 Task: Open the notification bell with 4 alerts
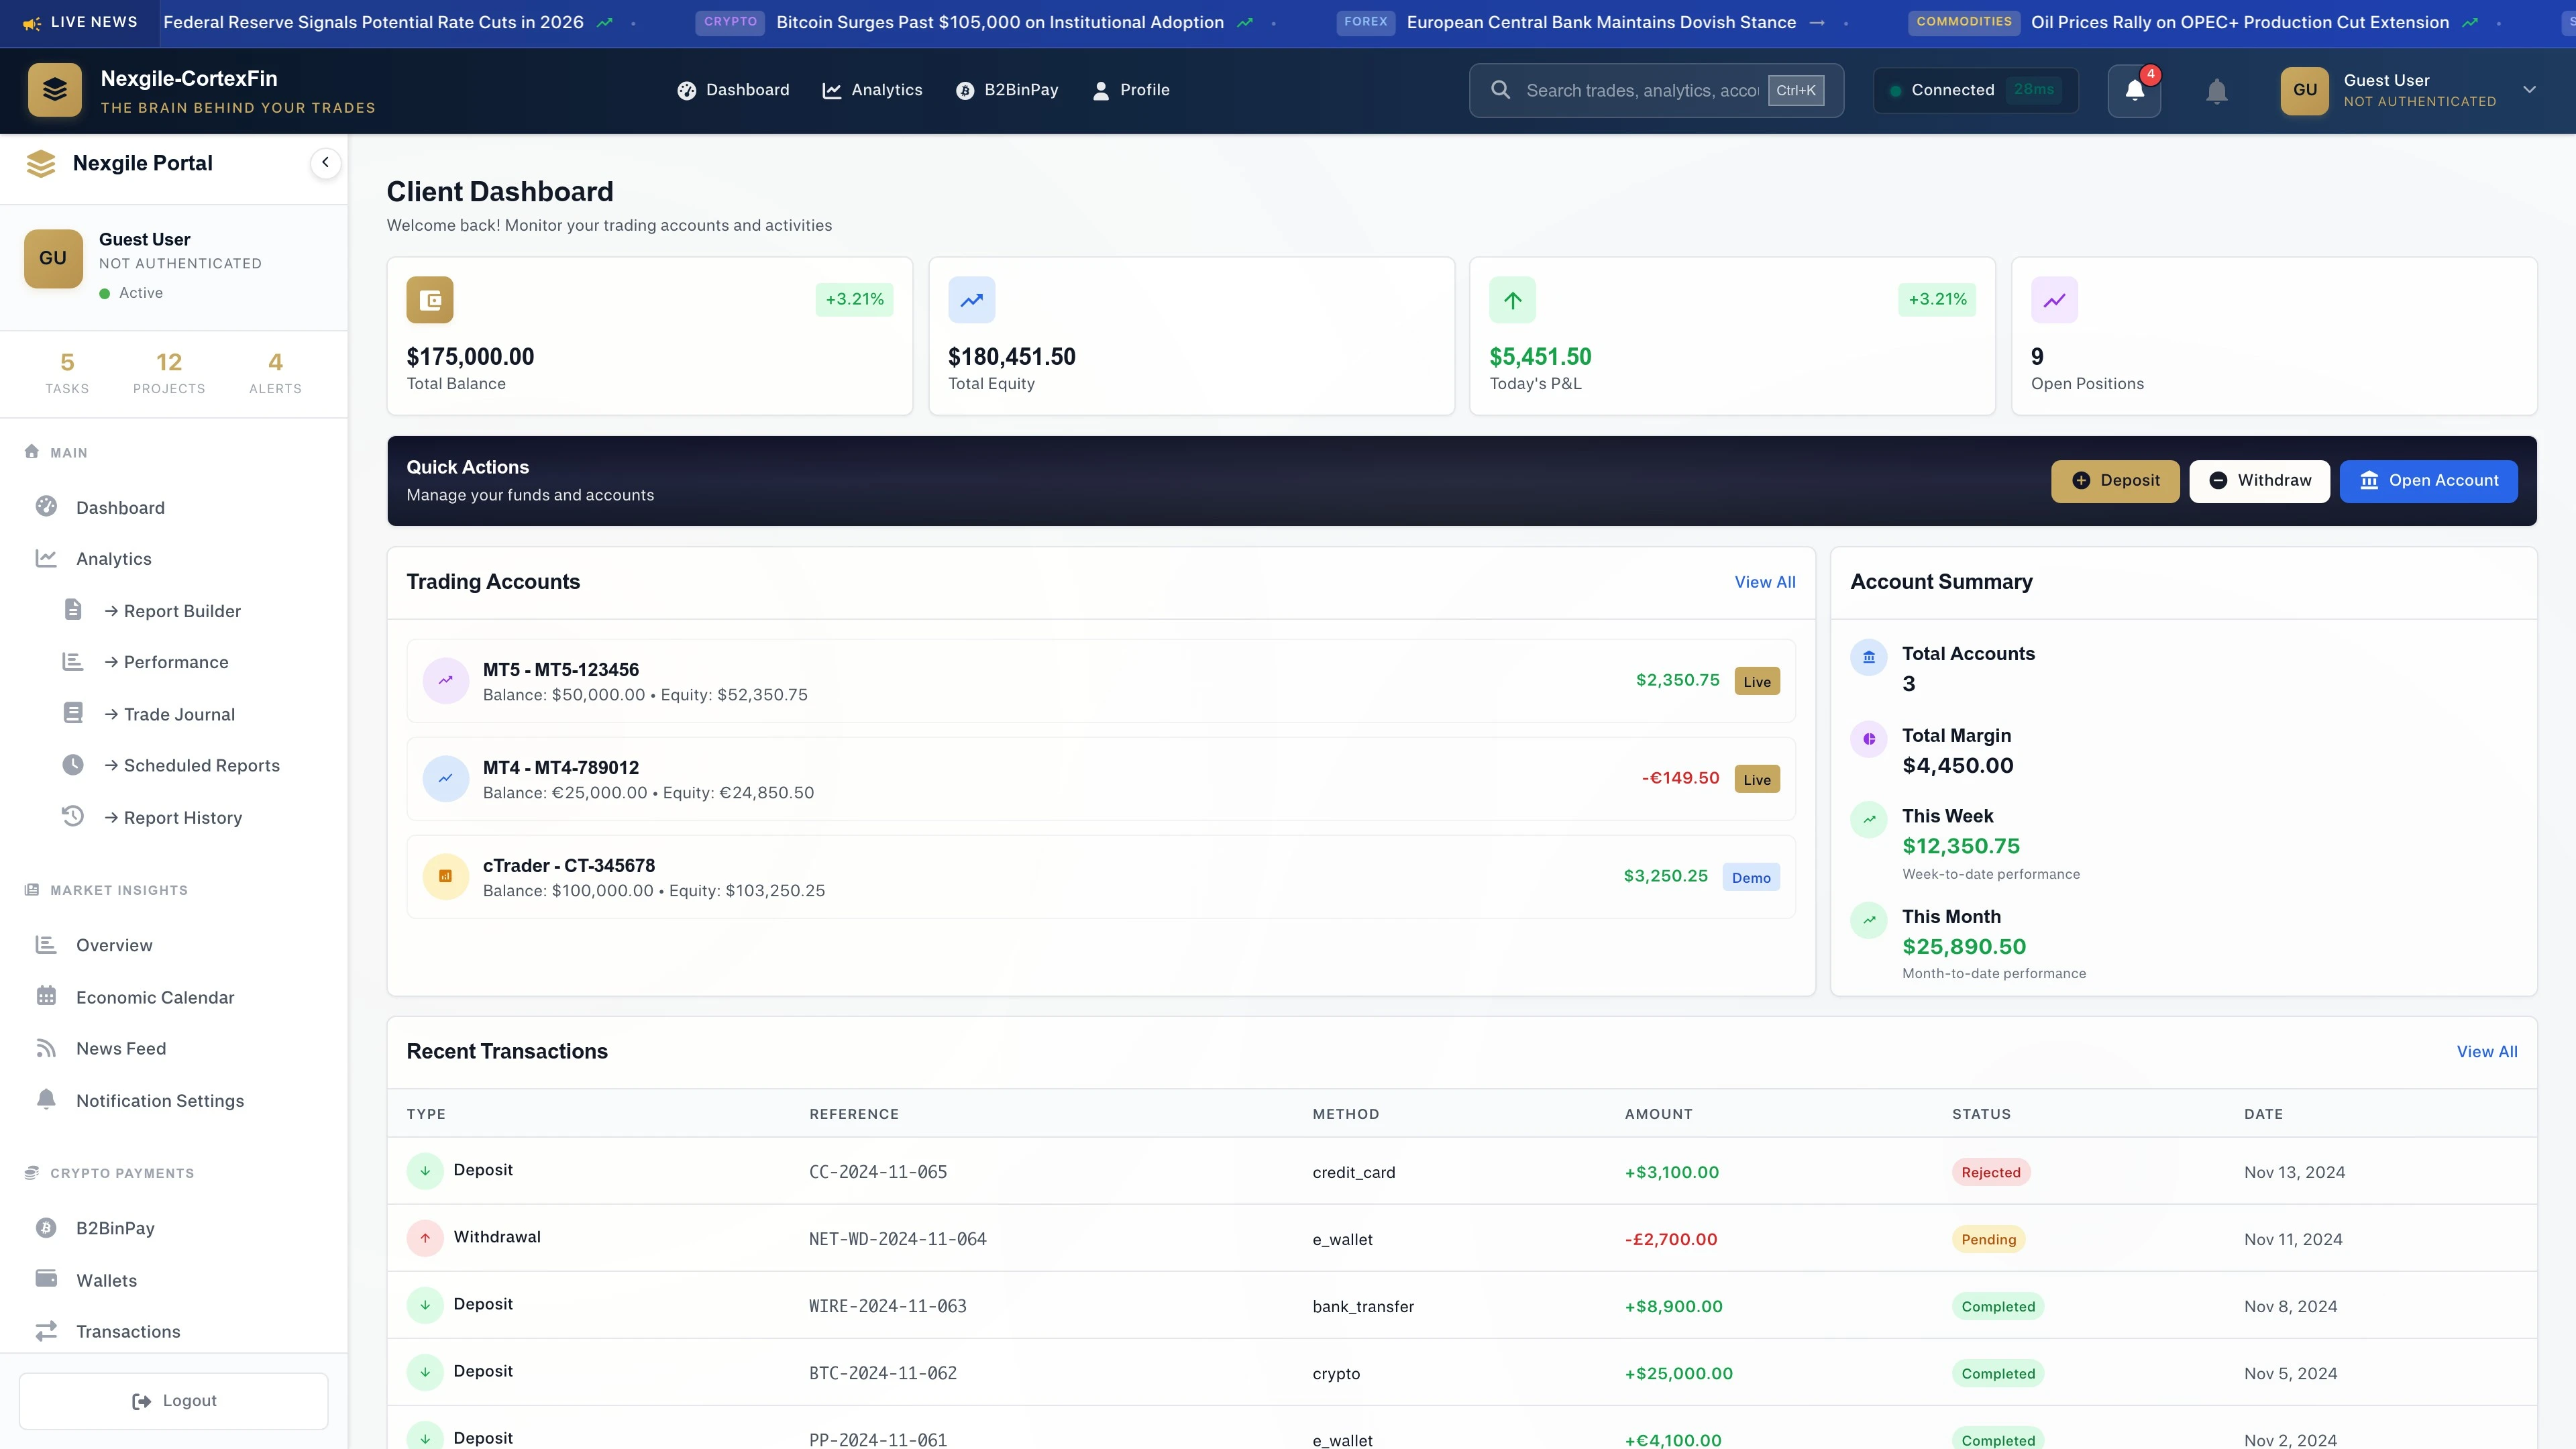(x=2134, y=90)
